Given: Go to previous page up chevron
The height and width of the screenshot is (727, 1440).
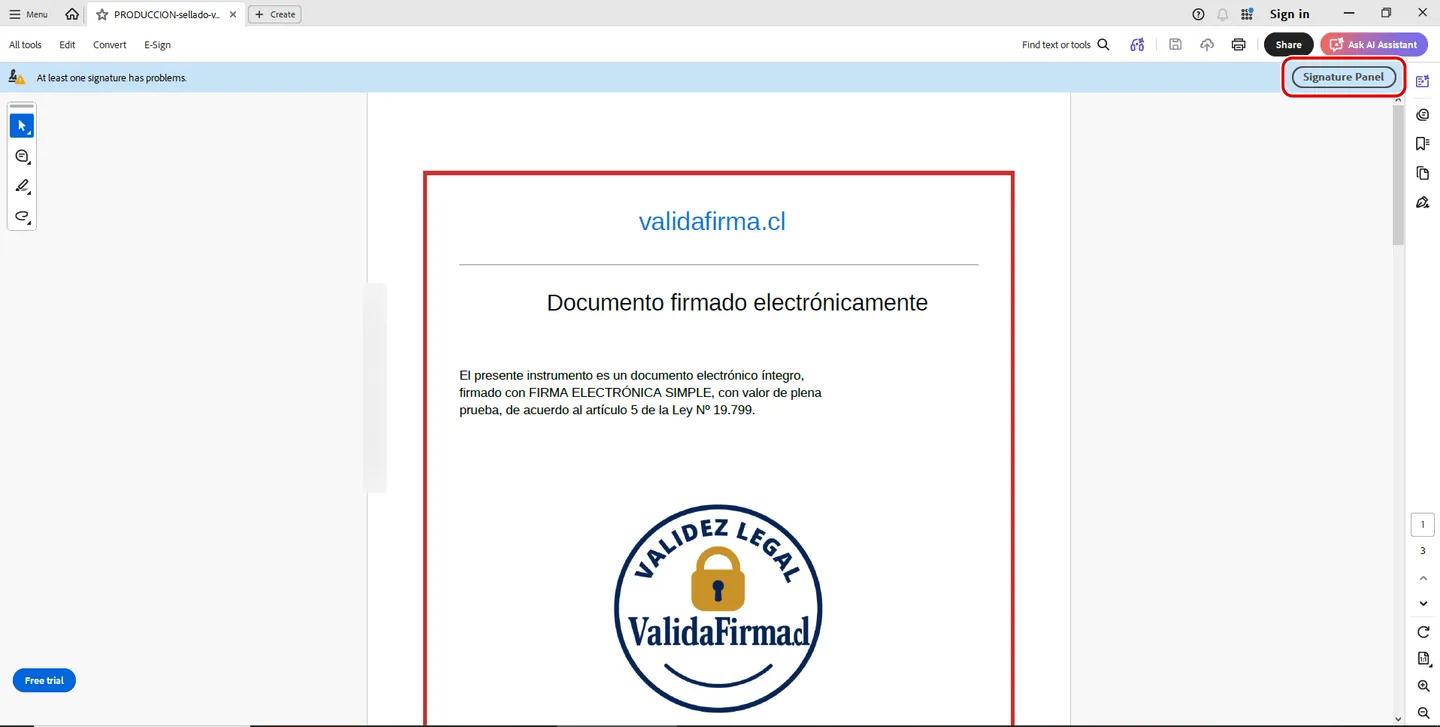Looking at the screenshot, I should [x=1423, y=578].
